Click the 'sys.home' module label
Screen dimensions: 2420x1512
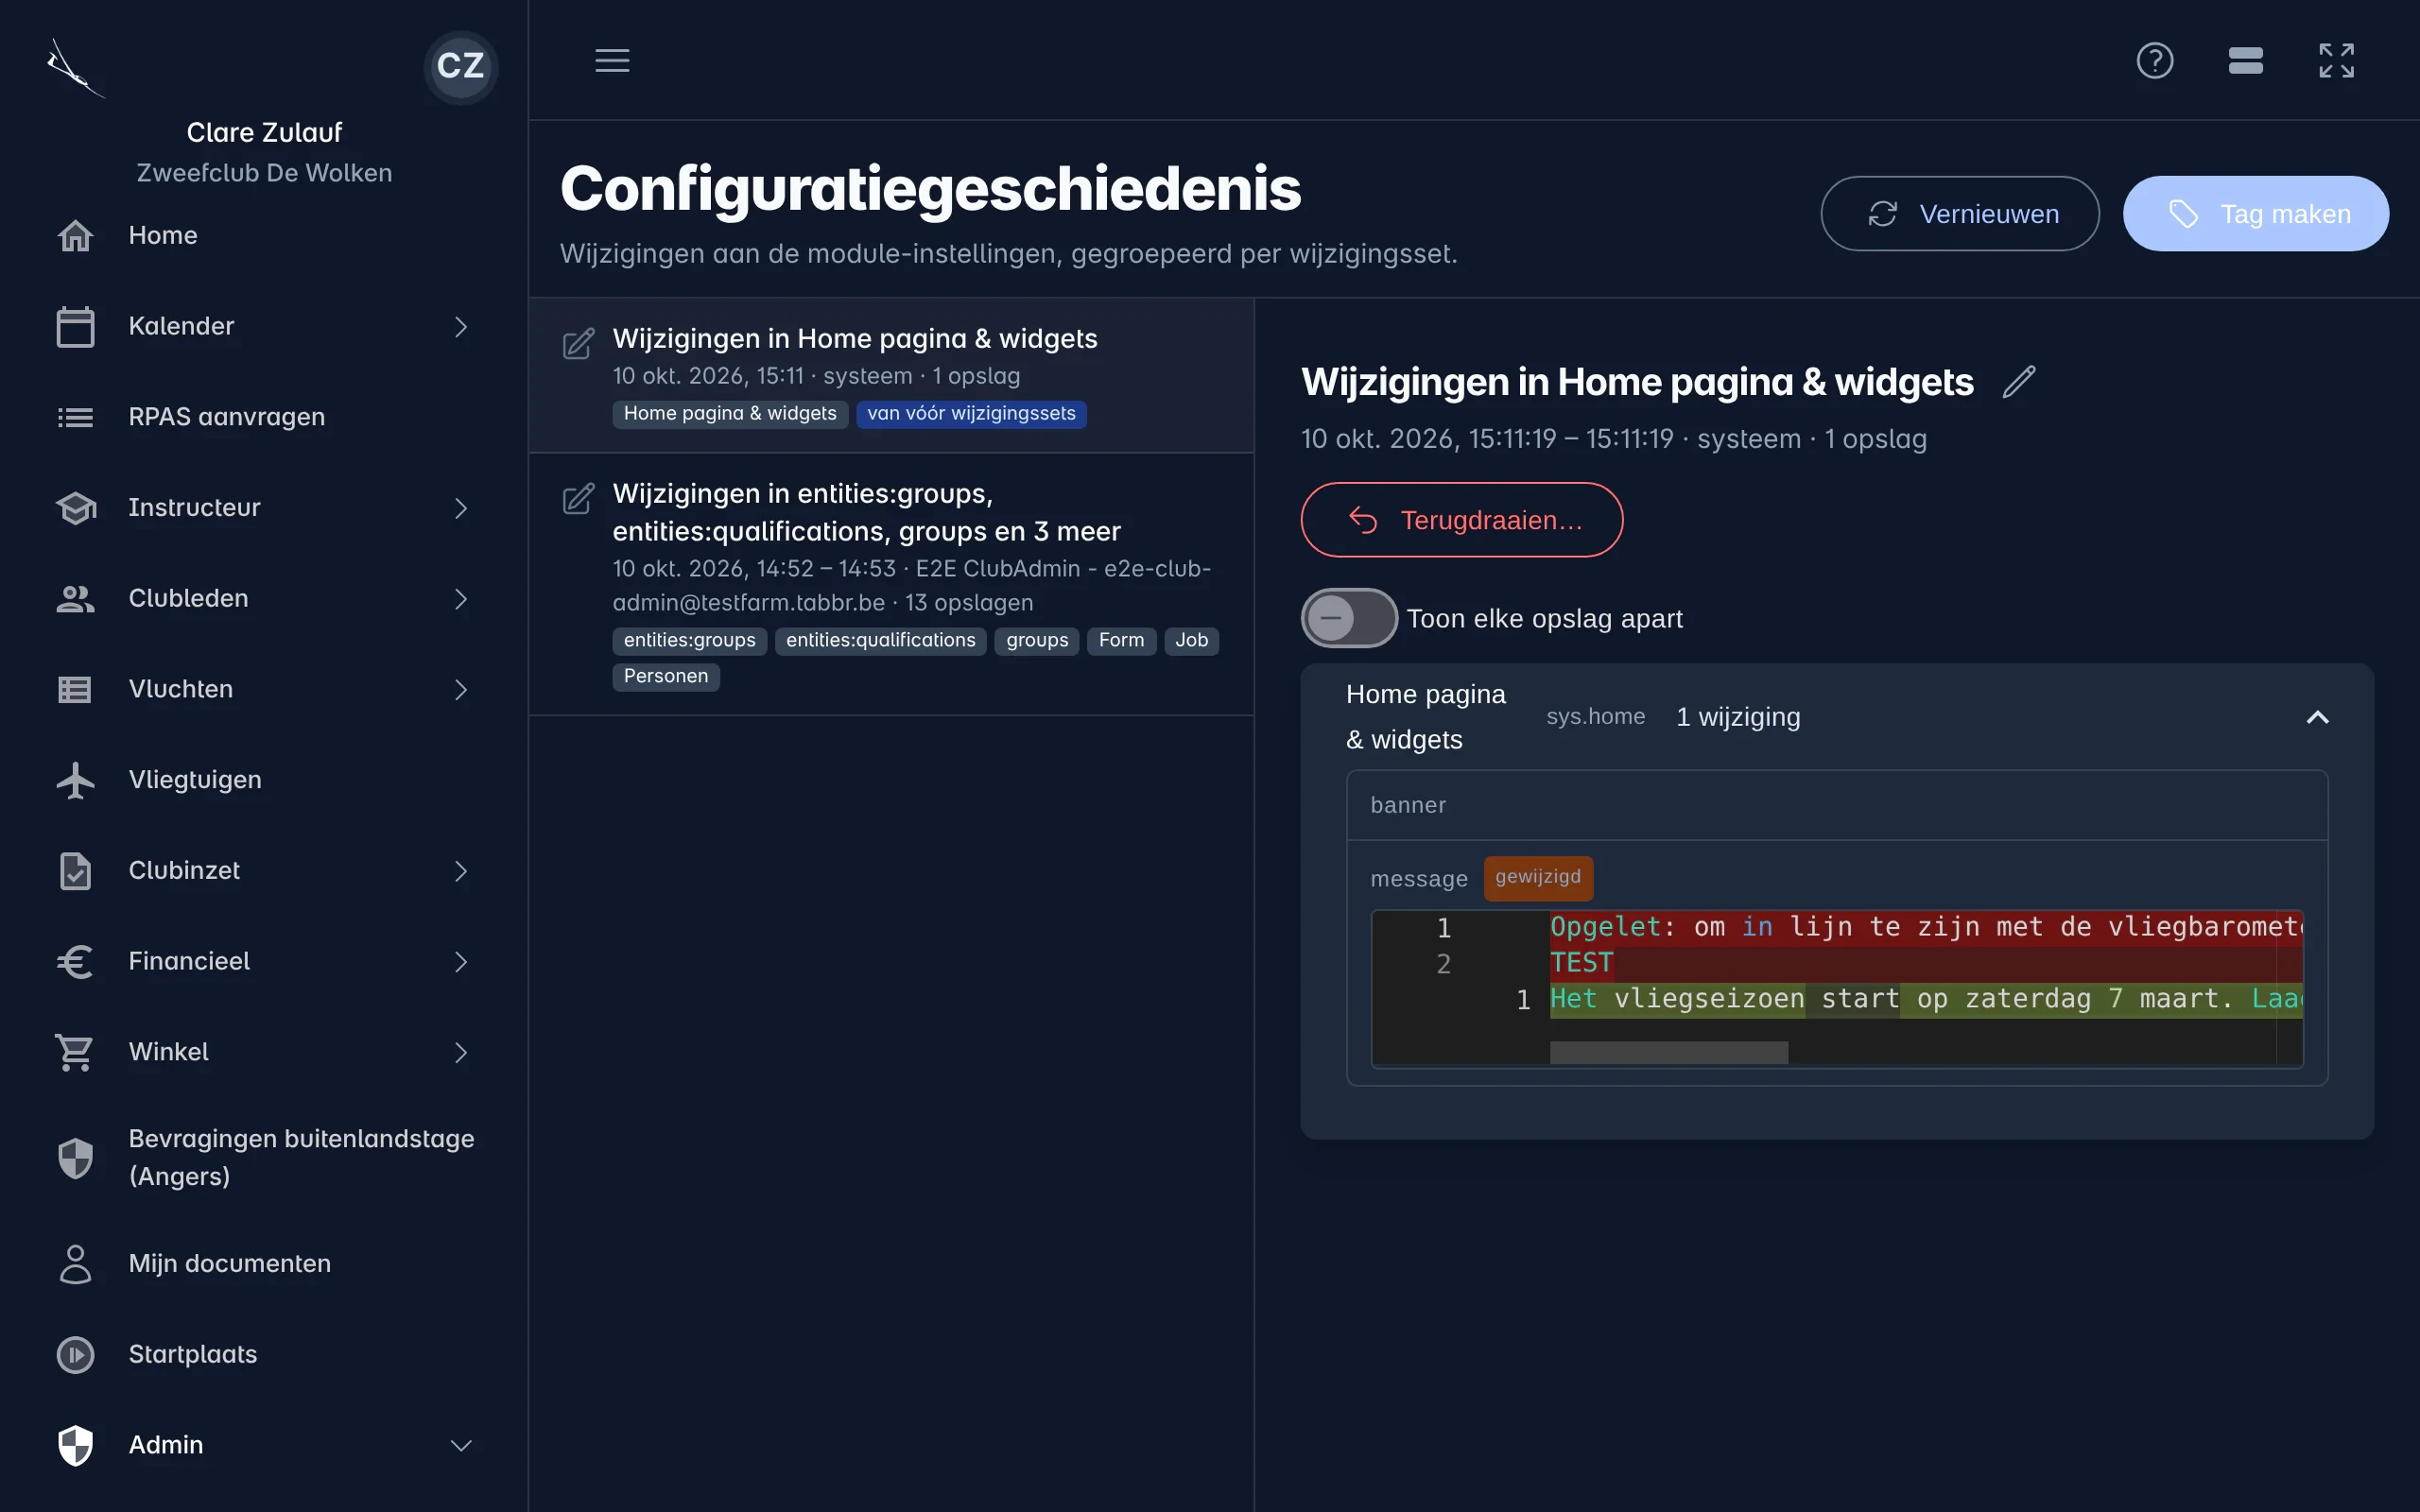1595,717
